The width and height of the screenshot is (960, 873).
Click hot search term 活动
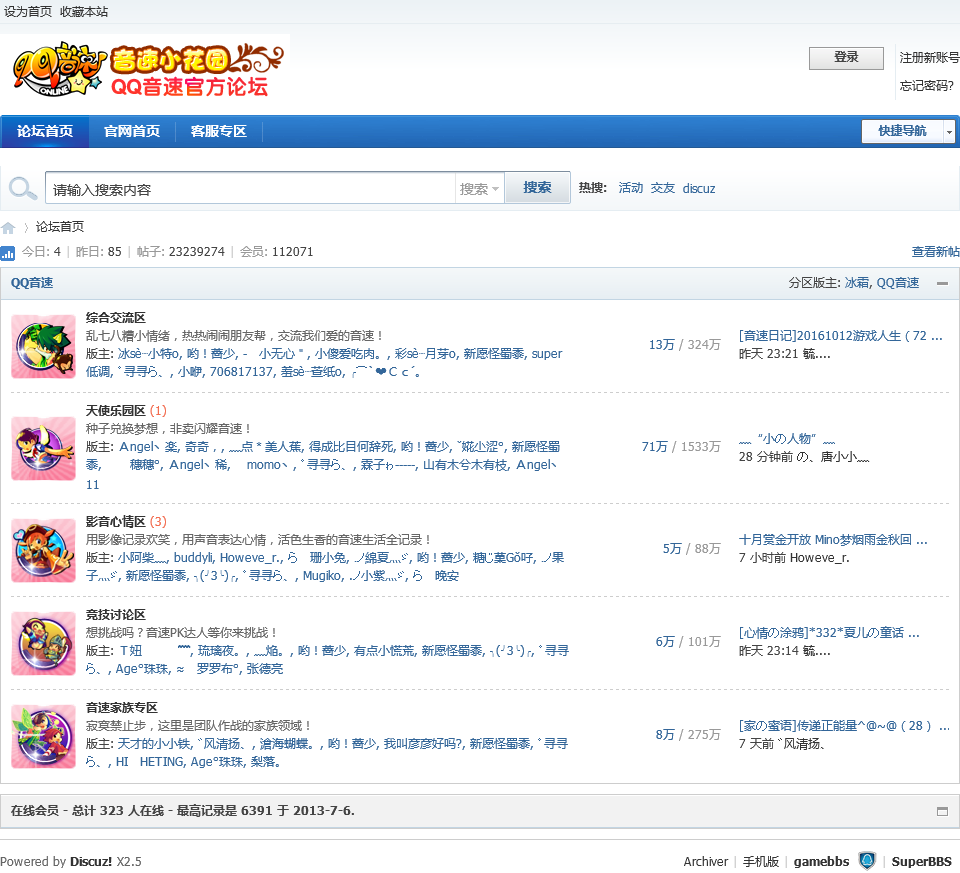631,188
